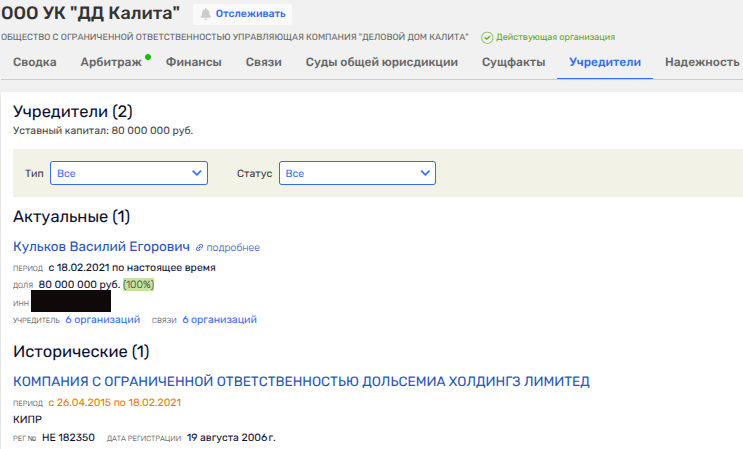Switch to the Надежность tab

tap(701, 63)
